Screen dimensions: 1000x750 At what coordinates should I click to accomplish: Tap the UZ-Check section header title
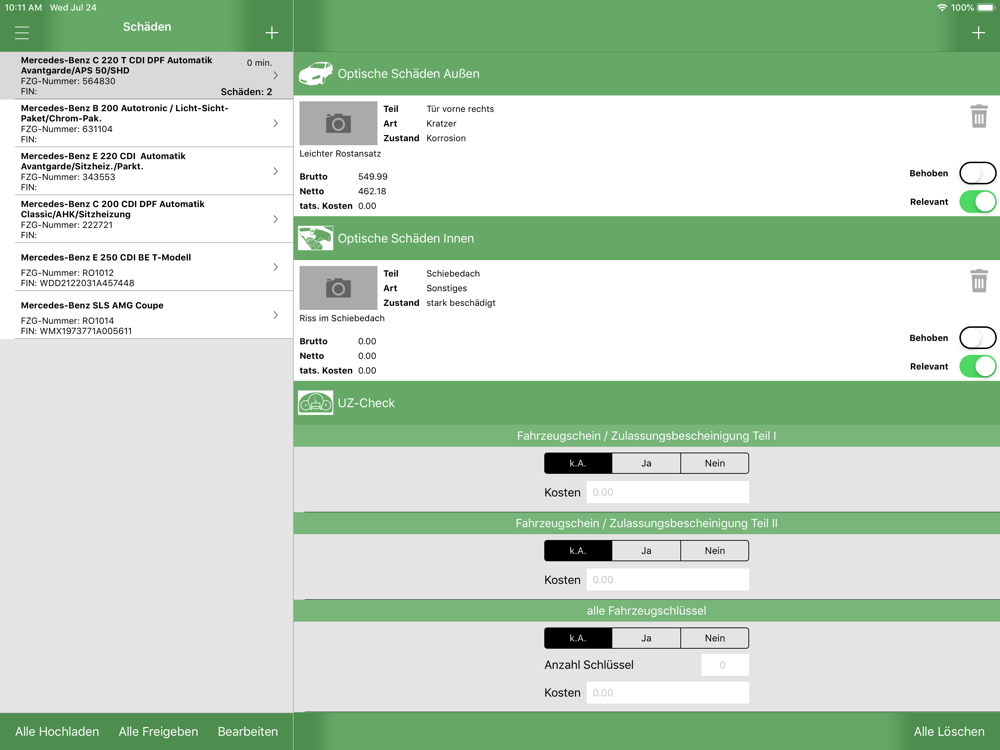tap(366, 402)
